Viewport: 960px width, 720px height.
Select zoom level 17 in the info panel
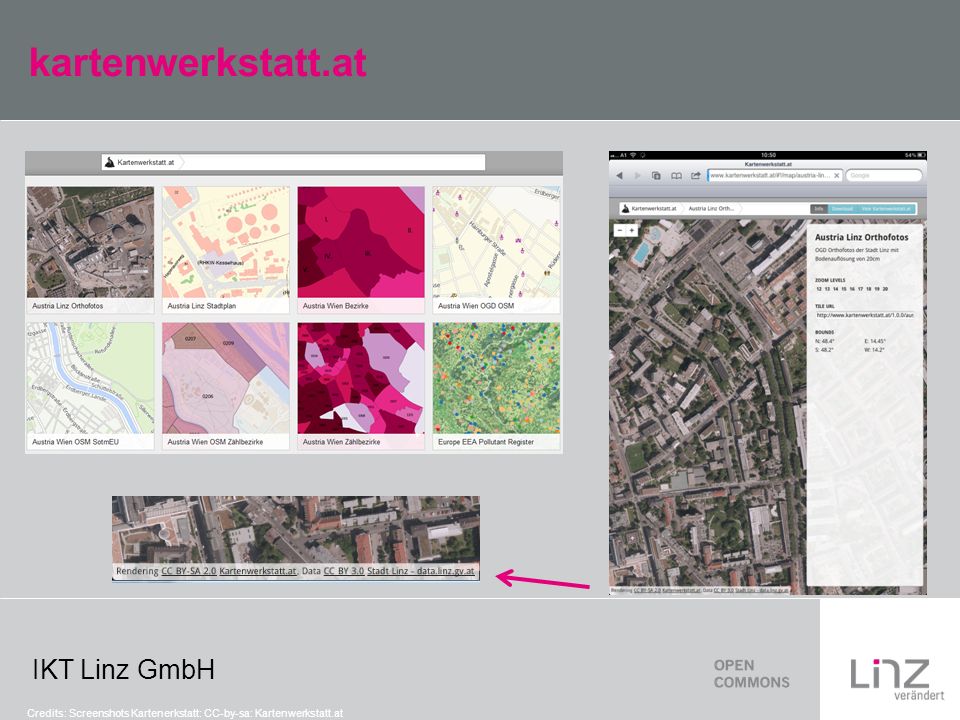[860, 289]
